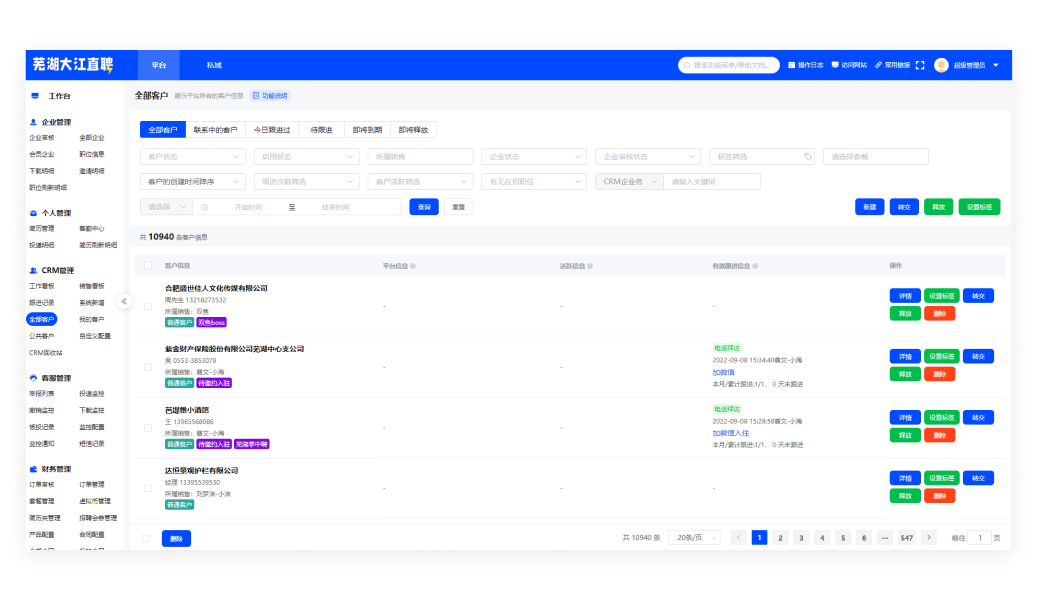Click the 功能说明 help icon
Viewport: 1038px width, 600px height.
click(256, 96)
